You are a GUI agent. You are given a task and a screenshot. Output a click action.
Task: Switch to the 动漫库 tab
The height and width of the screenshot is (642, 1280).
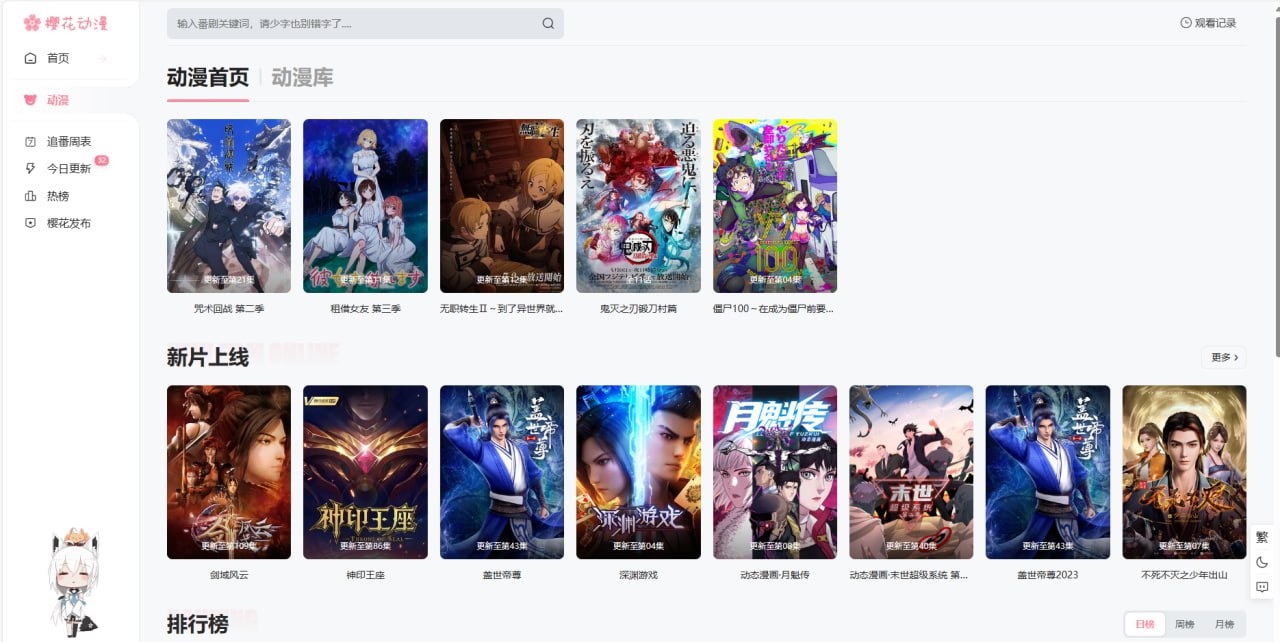point(302,78)
